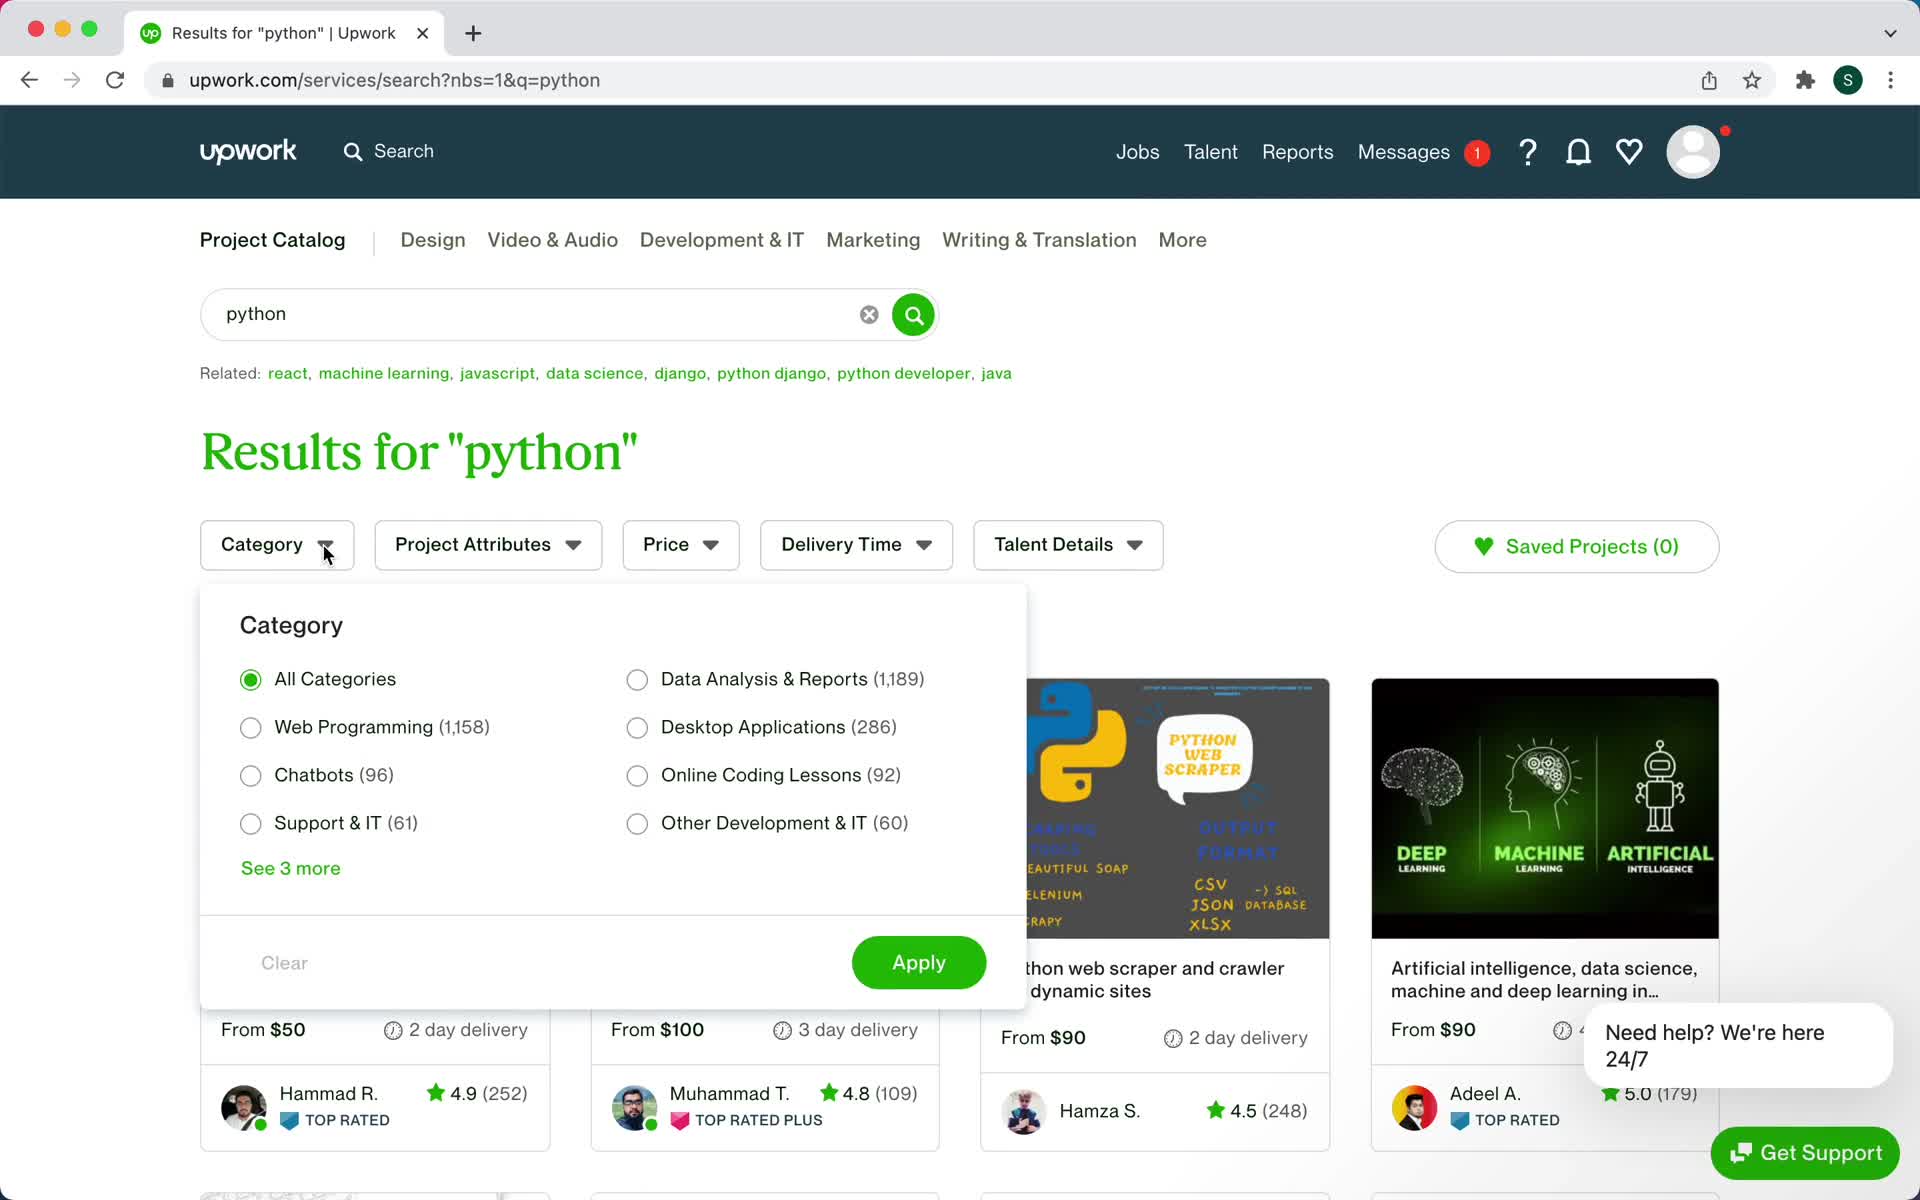
Task: Expand the tab search chevron in the tab bar
Action: tap(1890, 33)
